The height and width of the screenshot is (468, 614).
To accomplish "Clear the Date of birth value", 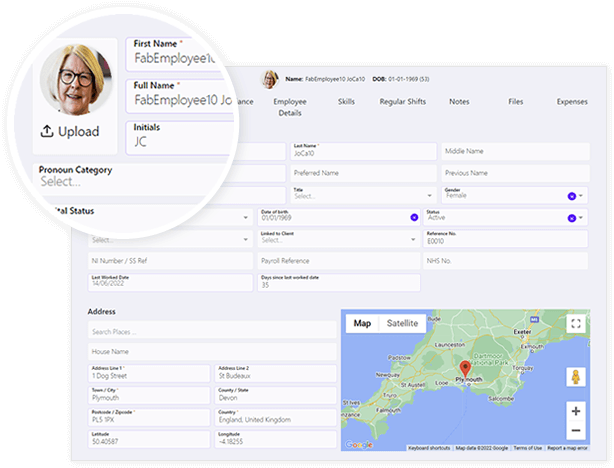I will [414, 217].
